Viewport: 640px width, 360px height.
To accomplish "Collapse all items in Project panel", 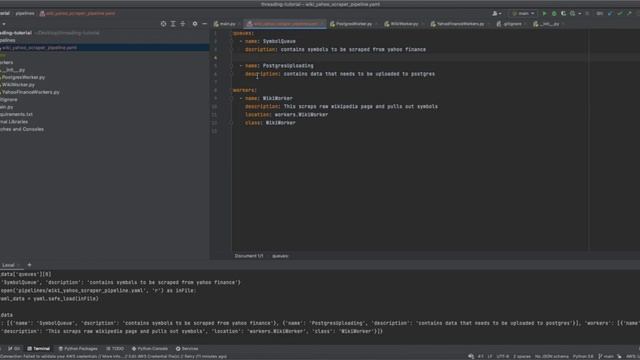I will pyautogui.click(x=183, y=24).
